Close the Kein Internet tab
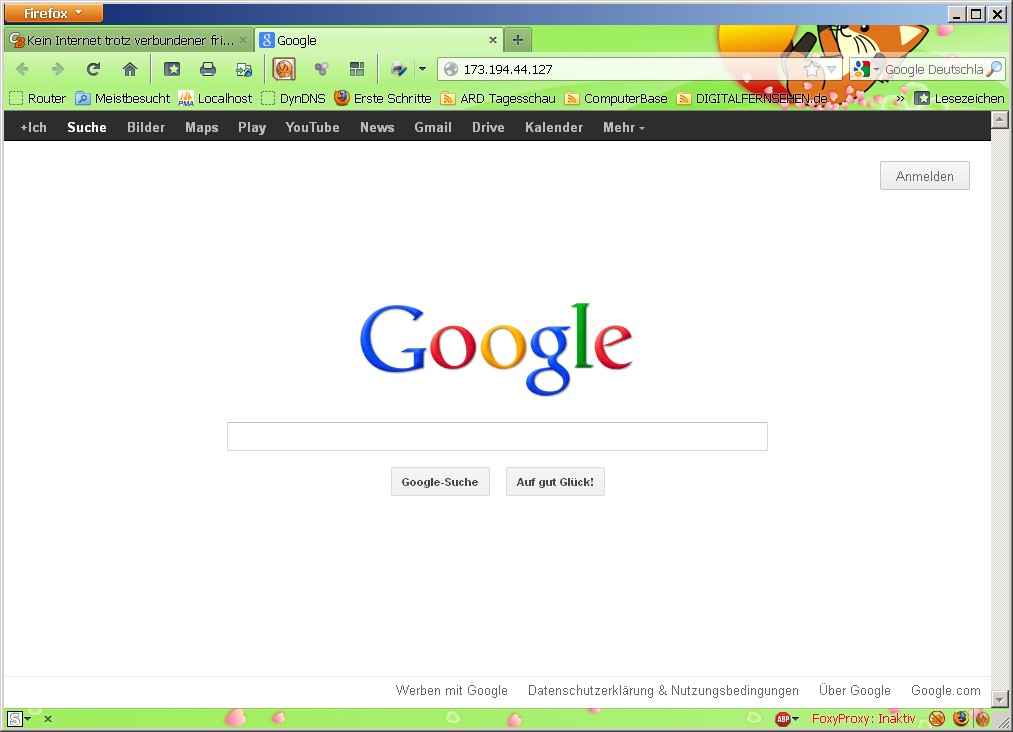 tap(243, 40)
